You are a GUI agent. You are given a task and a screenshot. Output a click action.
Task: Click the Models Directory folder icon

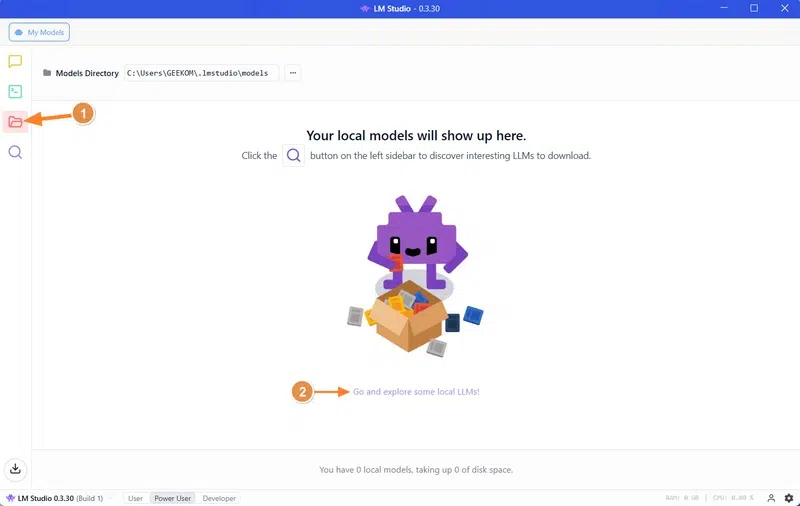pyautogui.click(x=47, y=73)
